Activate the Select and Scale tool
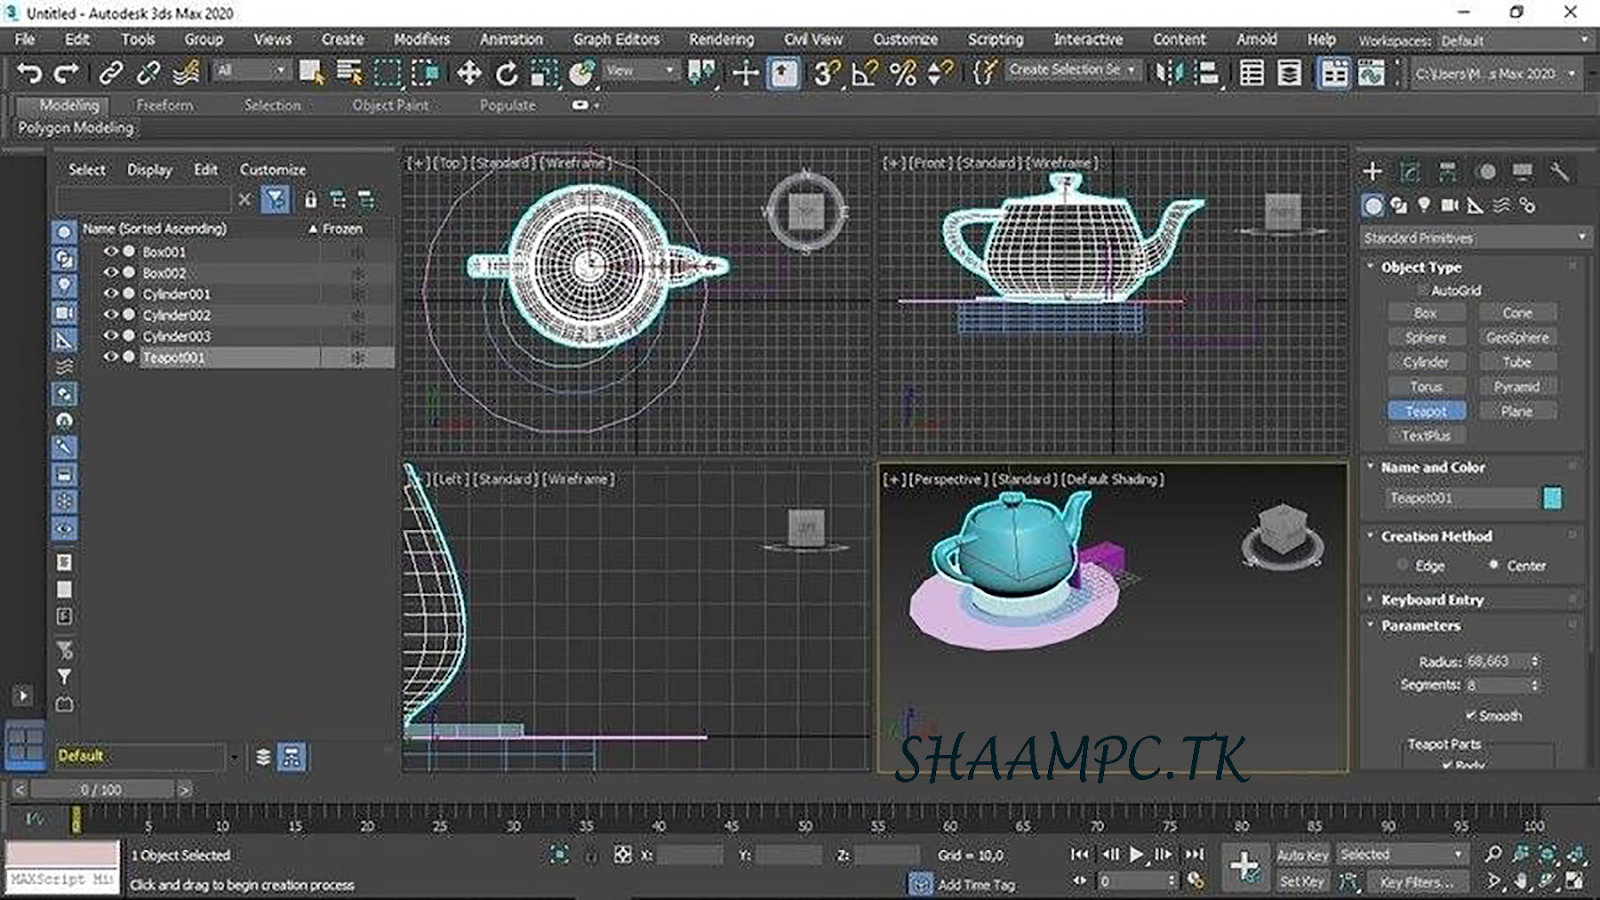 tap(544, 73)
